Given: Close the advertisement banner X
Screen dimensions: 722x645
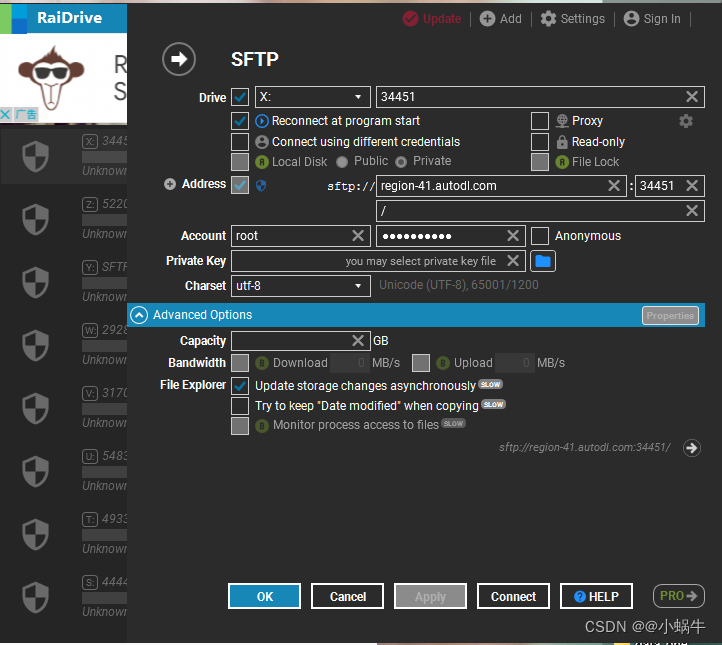Looking at the screenshot, I should [6, 114].
